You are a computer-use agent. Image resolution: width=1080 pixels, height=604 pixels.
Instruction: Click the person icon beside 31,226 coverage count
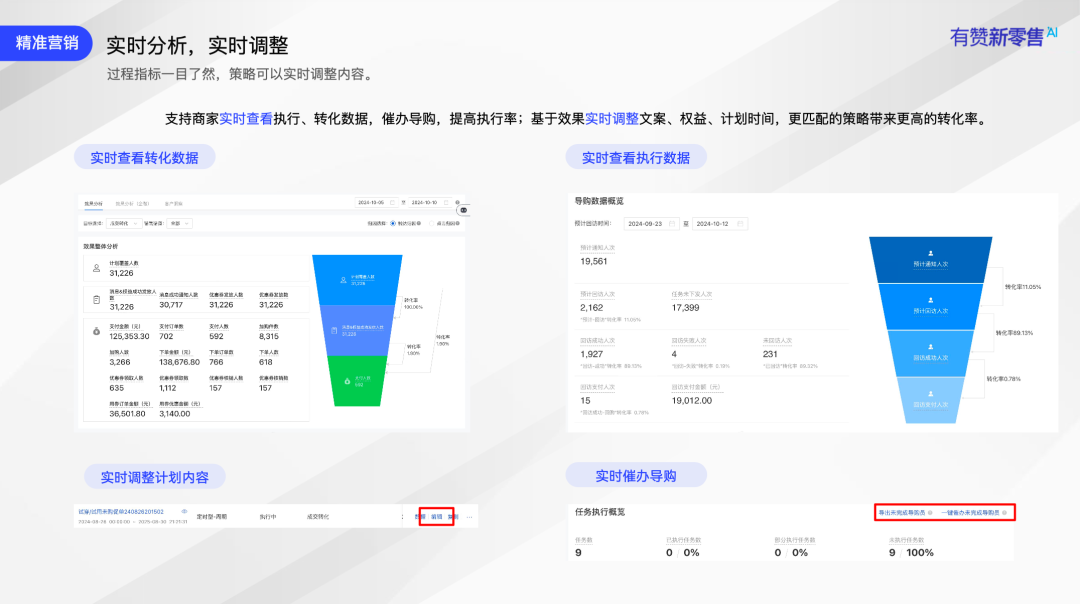(96, 268)
